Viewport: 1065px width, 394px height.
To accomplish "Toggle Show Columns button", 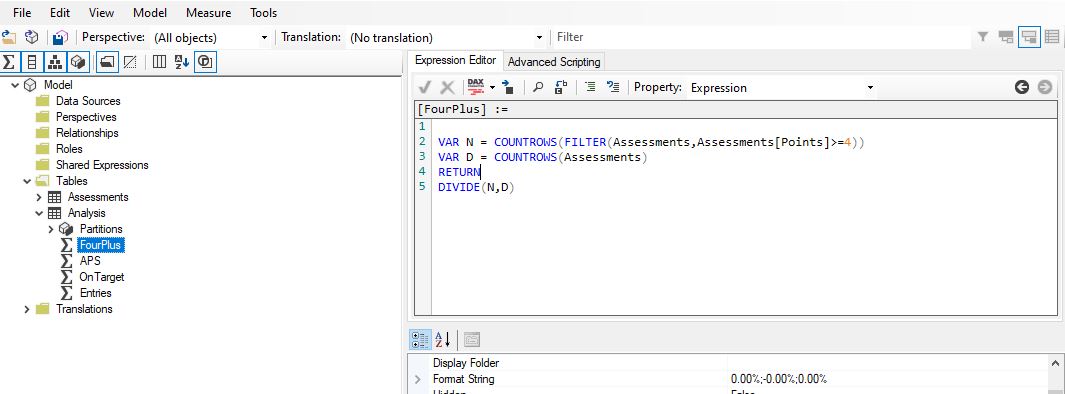I will [31, 62].
